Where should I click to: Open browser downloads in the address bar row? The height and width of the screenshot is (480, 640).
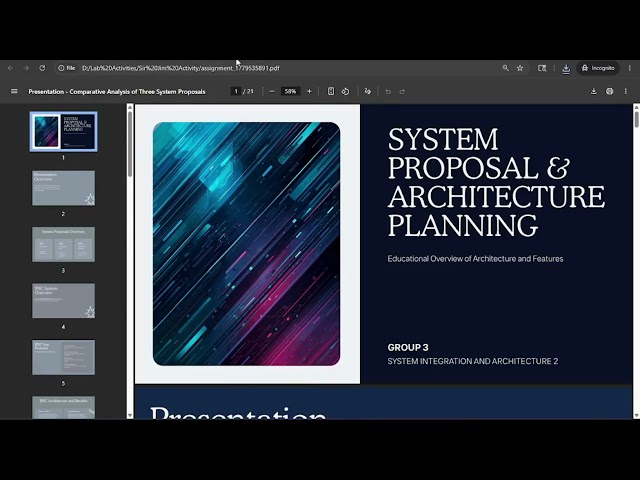tap(566, 69)
